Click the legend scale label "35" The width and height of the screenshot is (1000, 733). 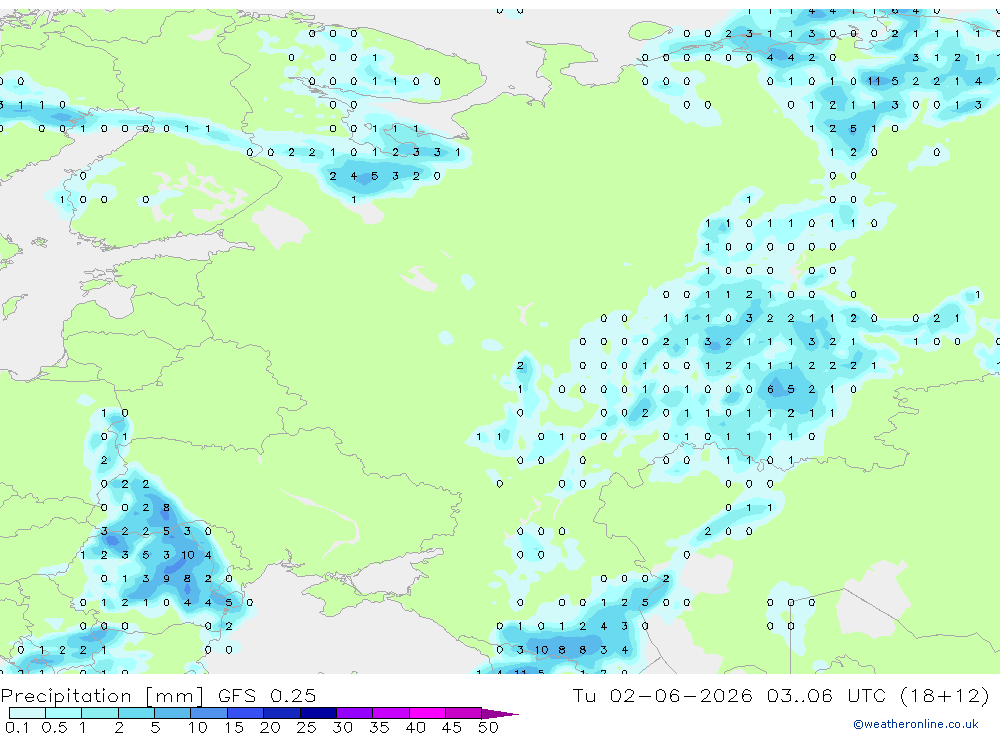[x=379, y=727]
